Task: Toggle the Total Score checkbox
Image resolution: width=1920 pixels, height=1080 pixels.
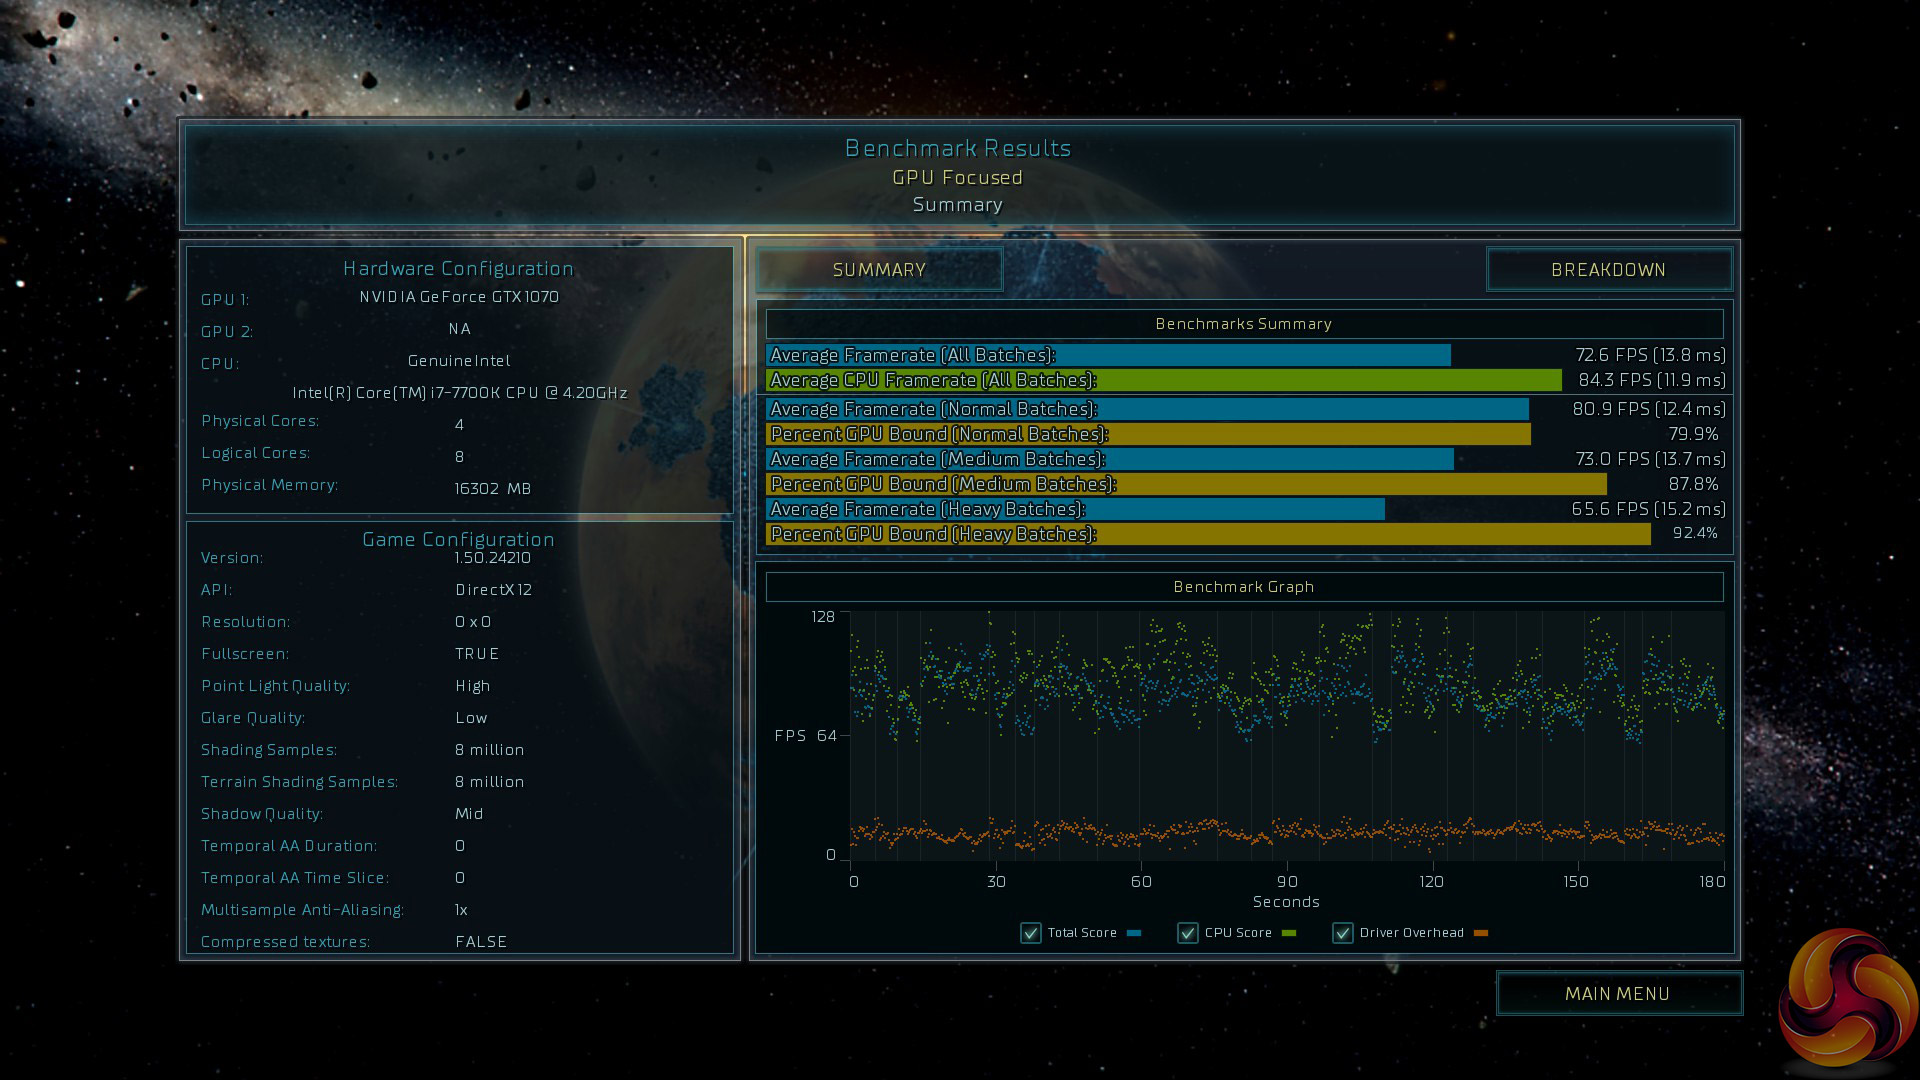Action: click(1030, 933)
